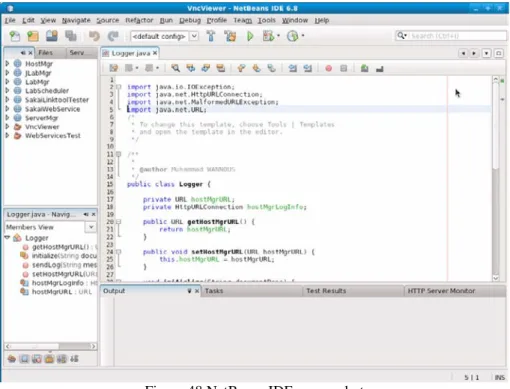The height and width of the screenshot is (389, 510).
Task: Click the show opened documents list button
Action: [486, 53]
